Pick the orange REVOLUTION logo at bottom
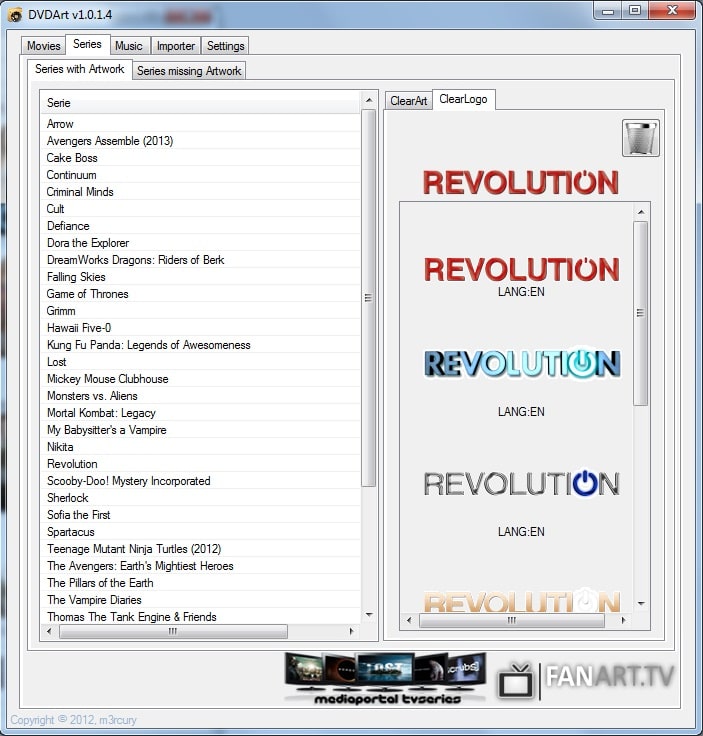 [522, 601]
